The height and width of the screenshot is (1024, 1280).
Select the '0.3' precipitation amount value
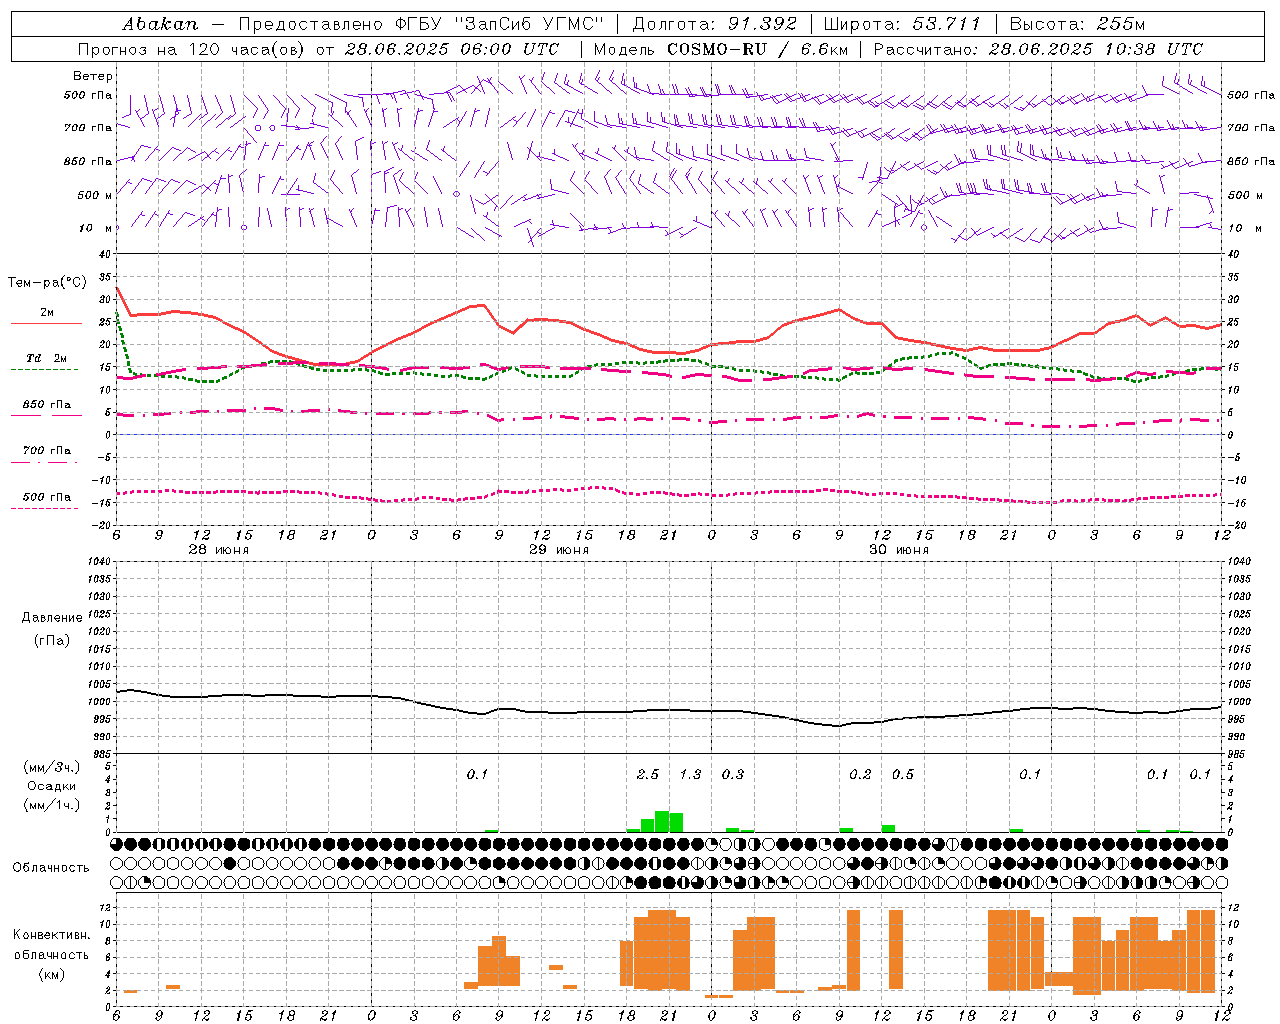(733, 775)
